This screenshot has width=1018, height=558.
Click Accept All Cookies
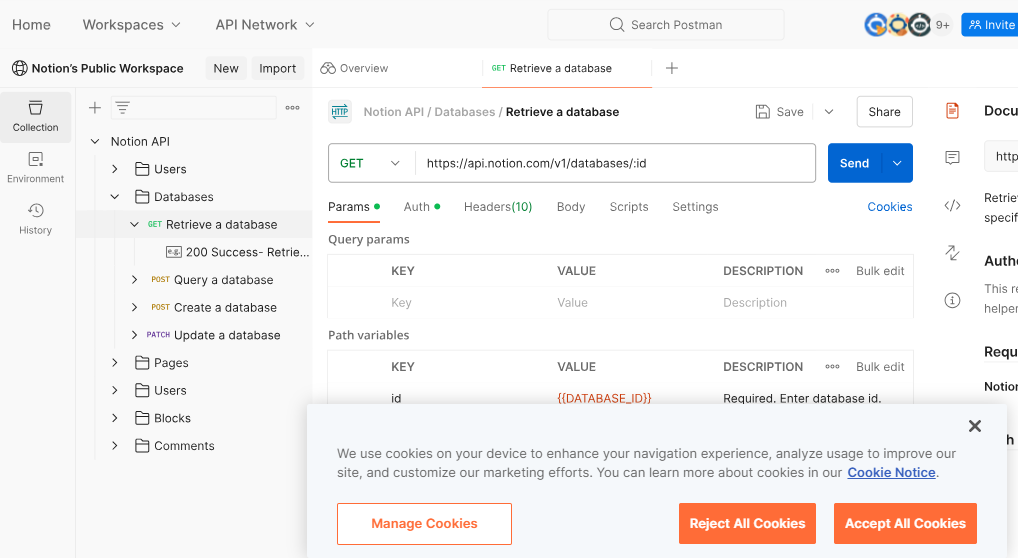(905, 524)
